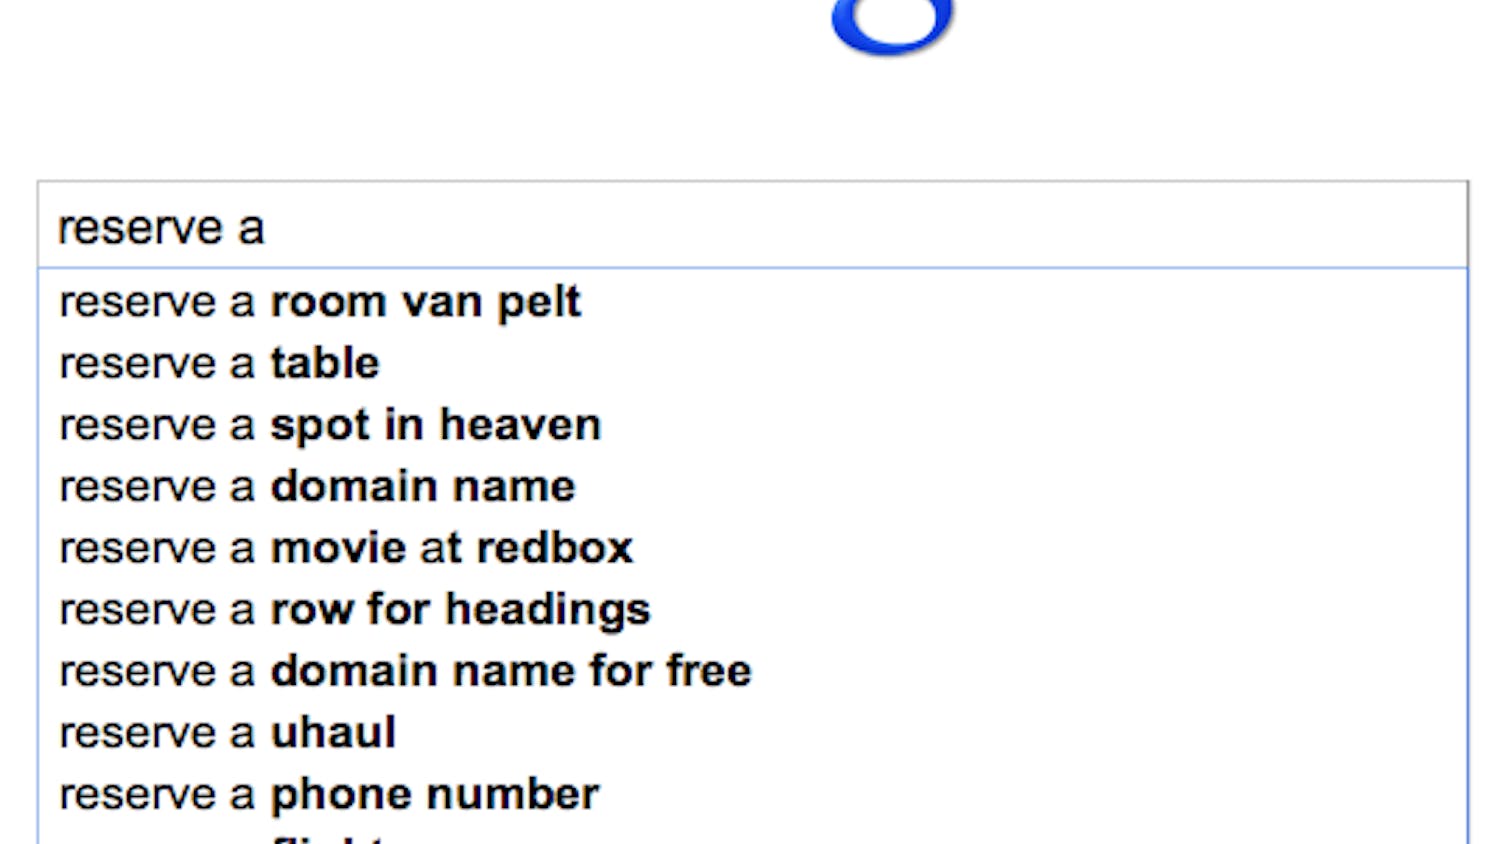Choose the 'reserve a phone number' suggestion

click(329, 795)
